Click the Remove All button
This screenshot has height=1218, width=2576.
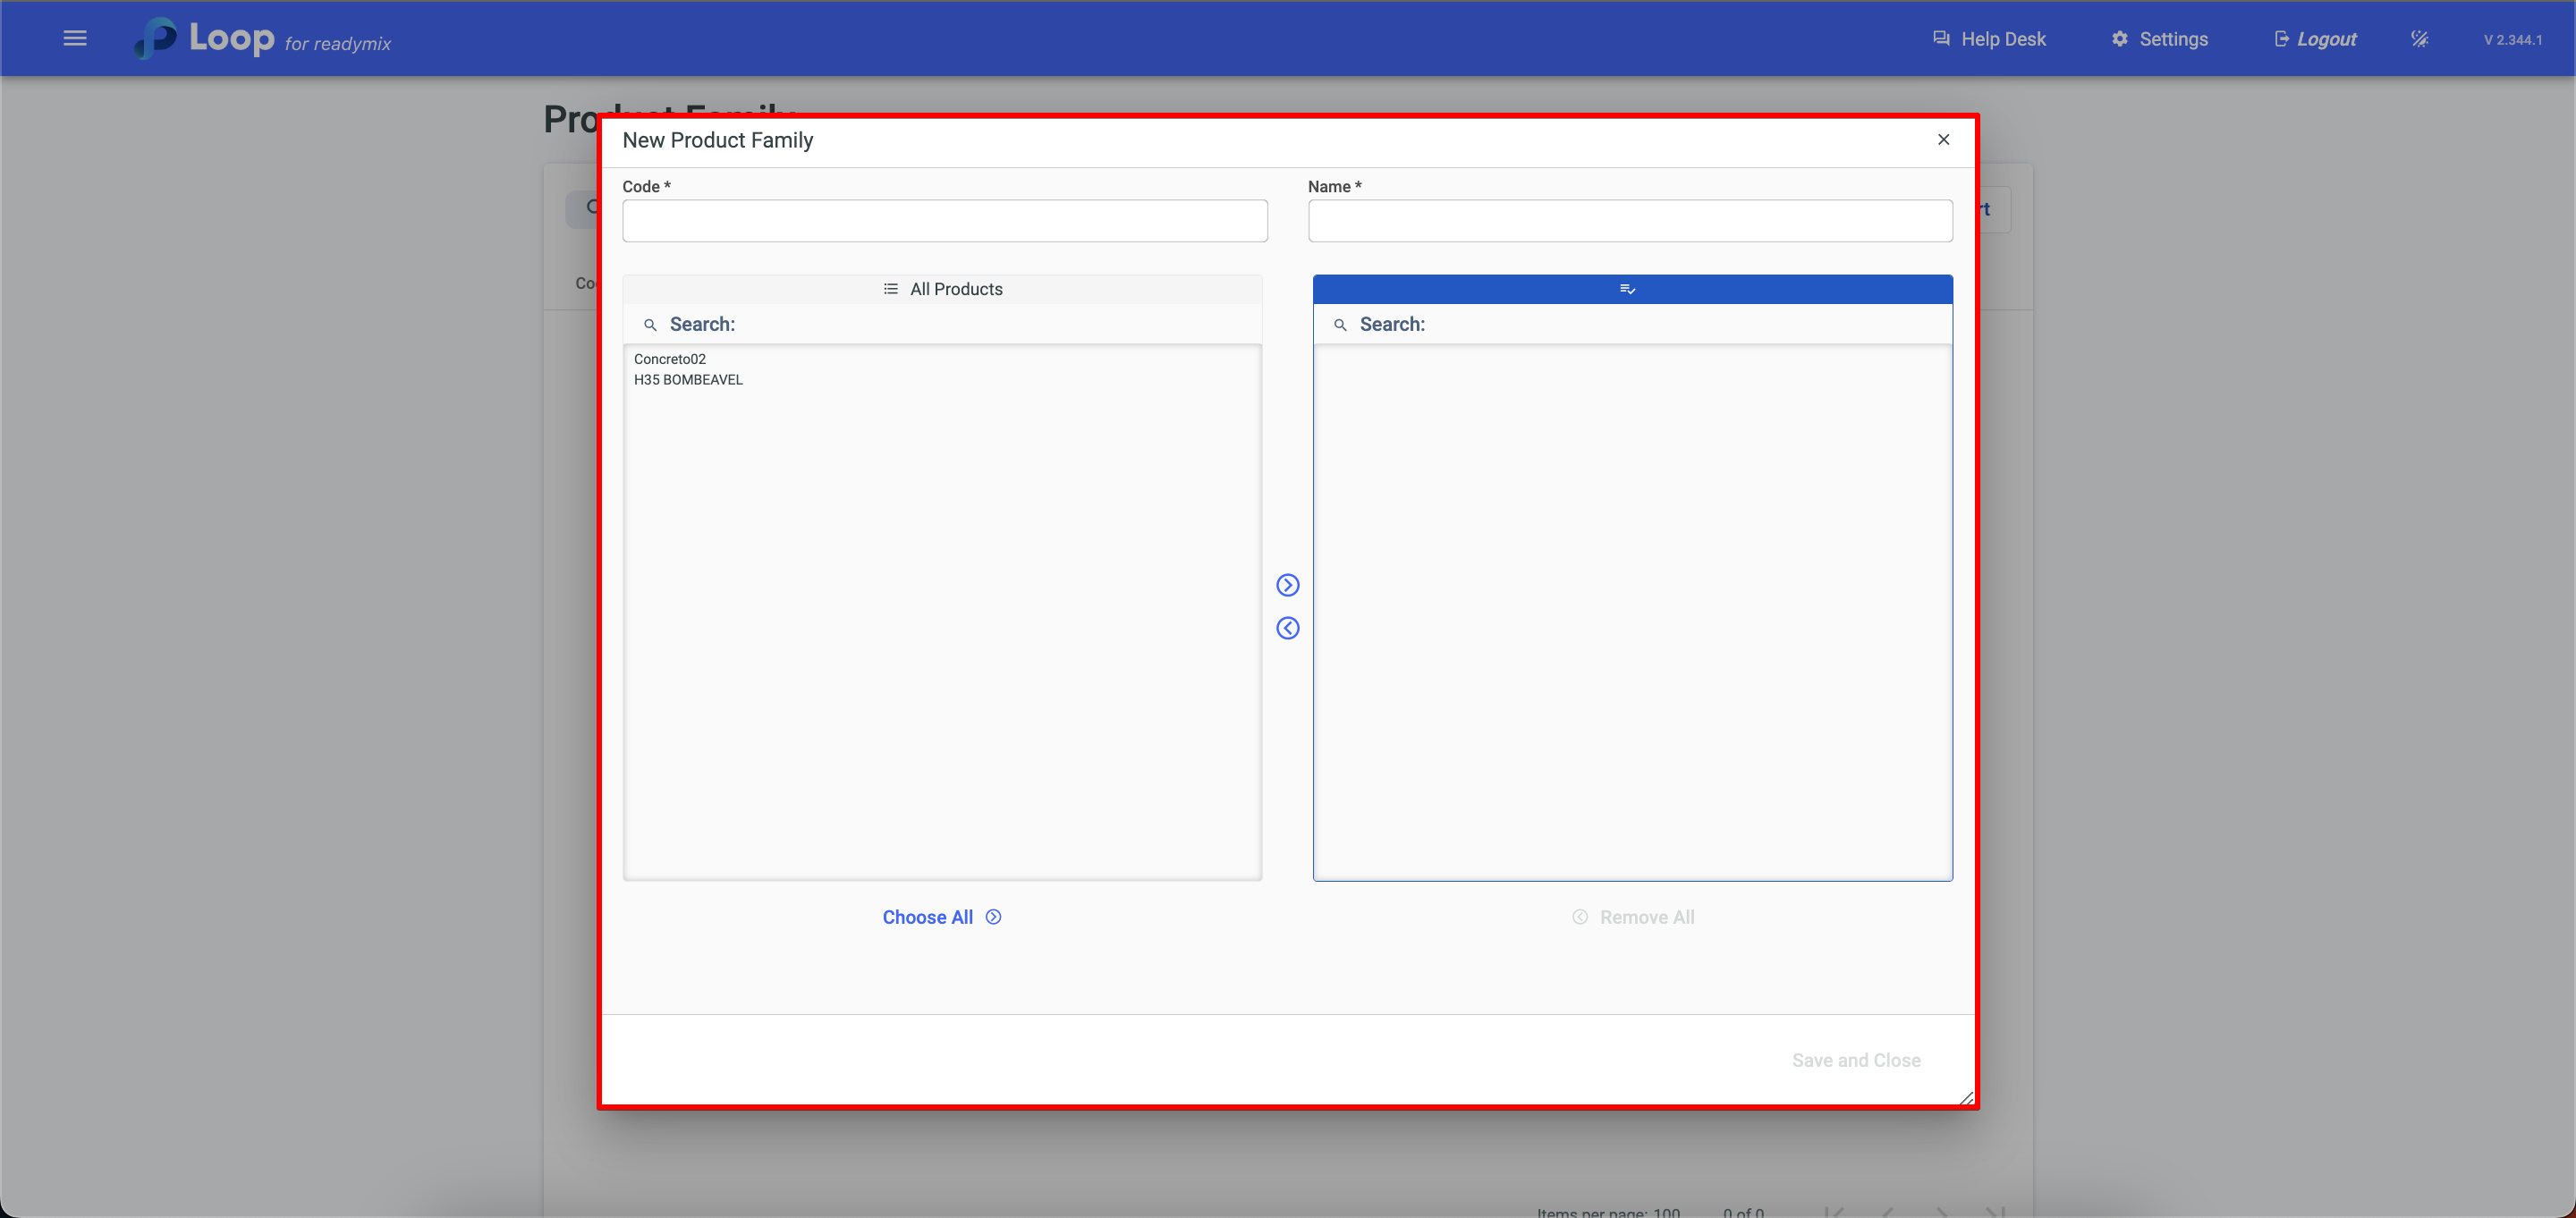point(1633,917)
